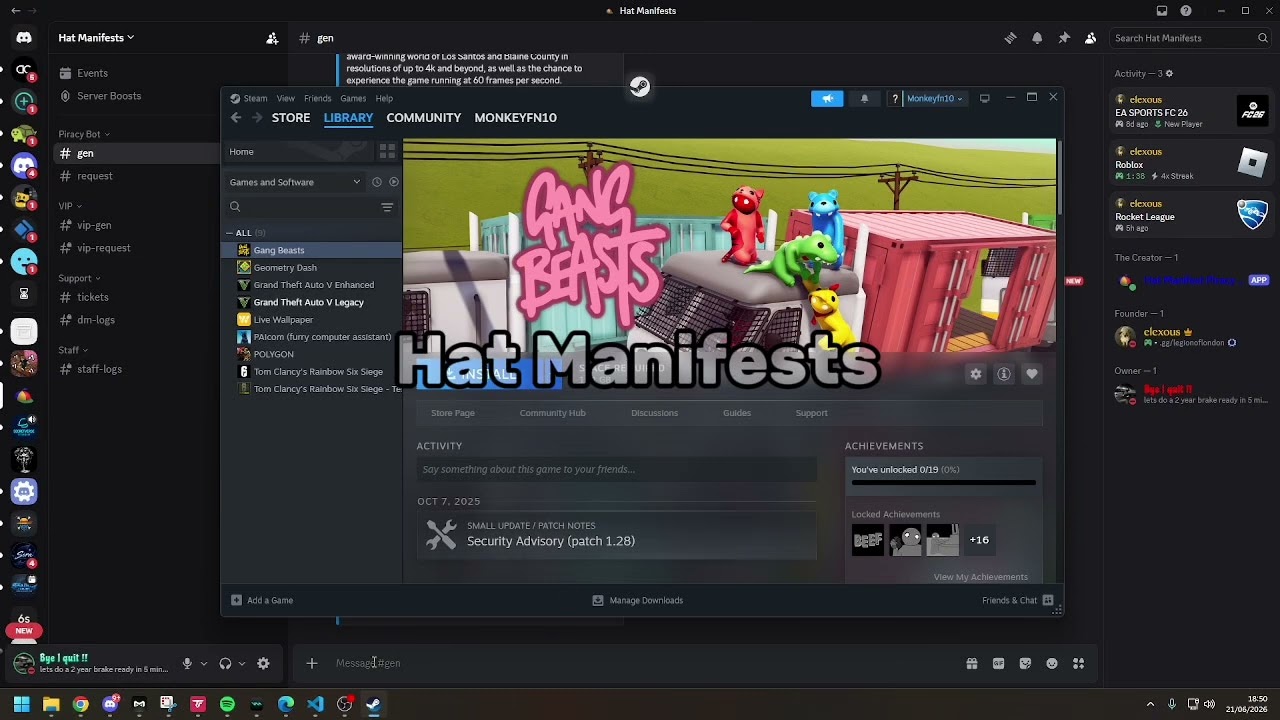The width and height of the screenshot is (1280, 720).
Task: Switch Steam library to grid view icon
Action: (387, 151)
